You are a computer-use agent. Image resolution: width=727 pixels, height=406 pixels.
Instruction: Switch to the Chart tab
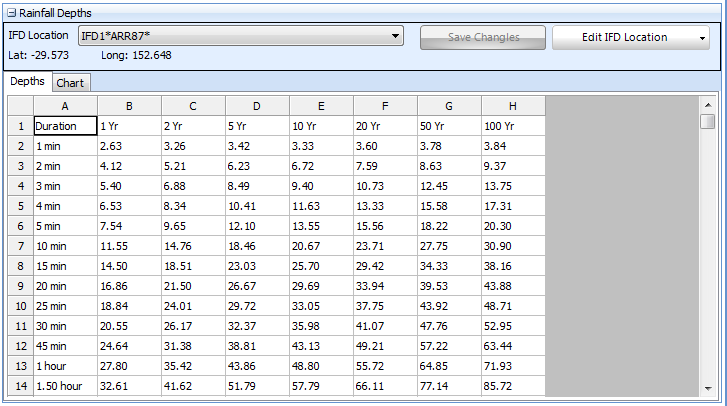(70, 83)
